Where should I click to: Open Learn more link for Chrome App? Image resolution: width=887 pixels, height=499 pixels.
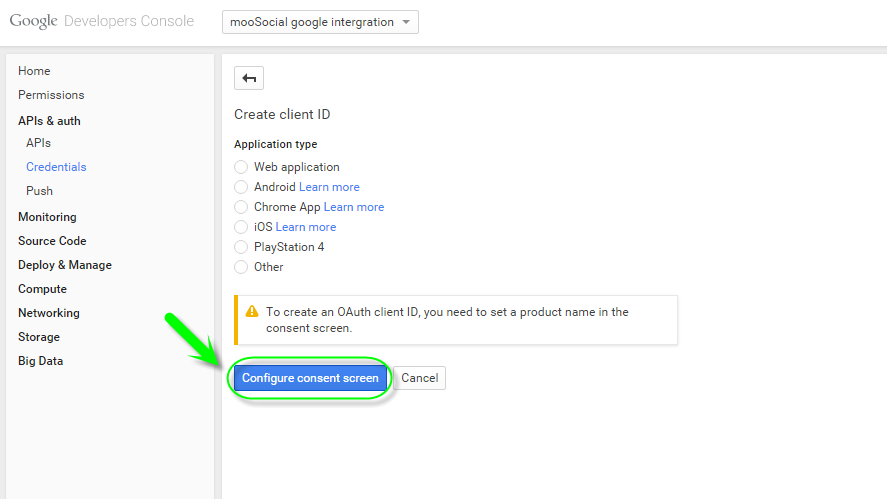pos(354,207)
